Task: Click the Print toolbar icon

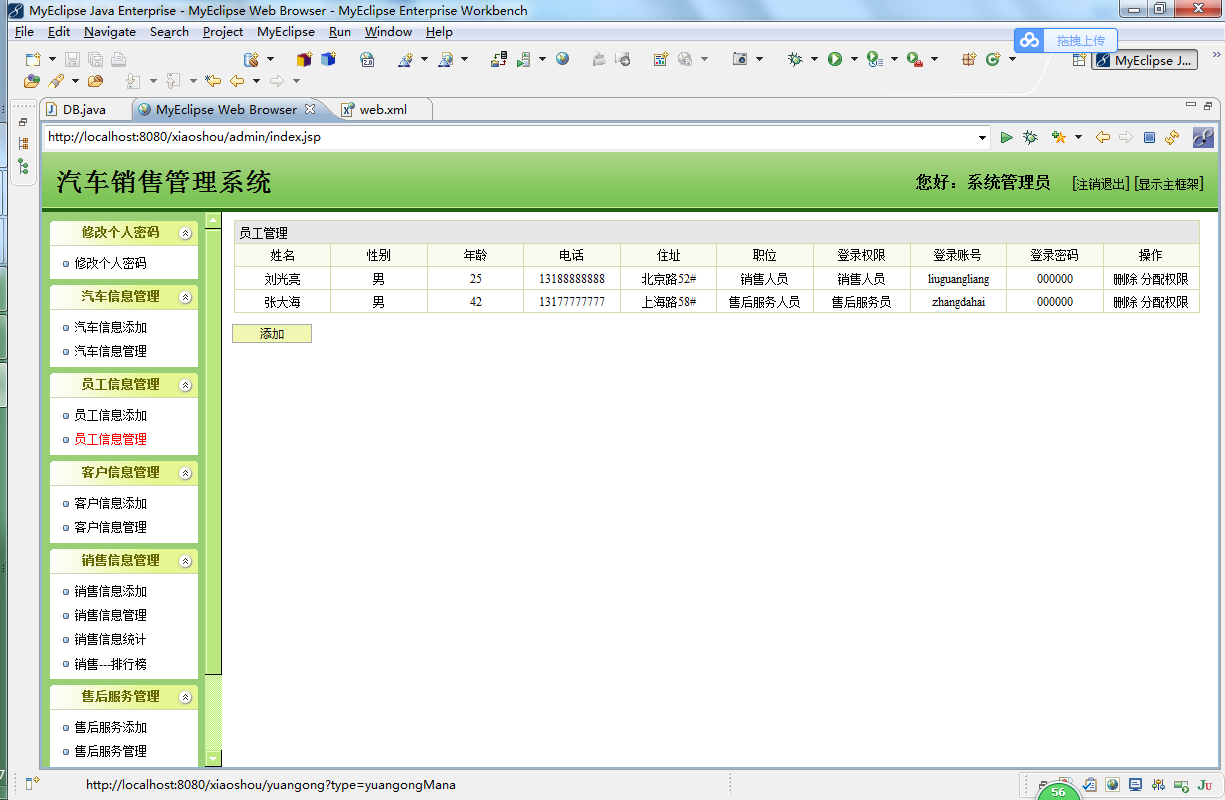Action: tap(118, 60)
